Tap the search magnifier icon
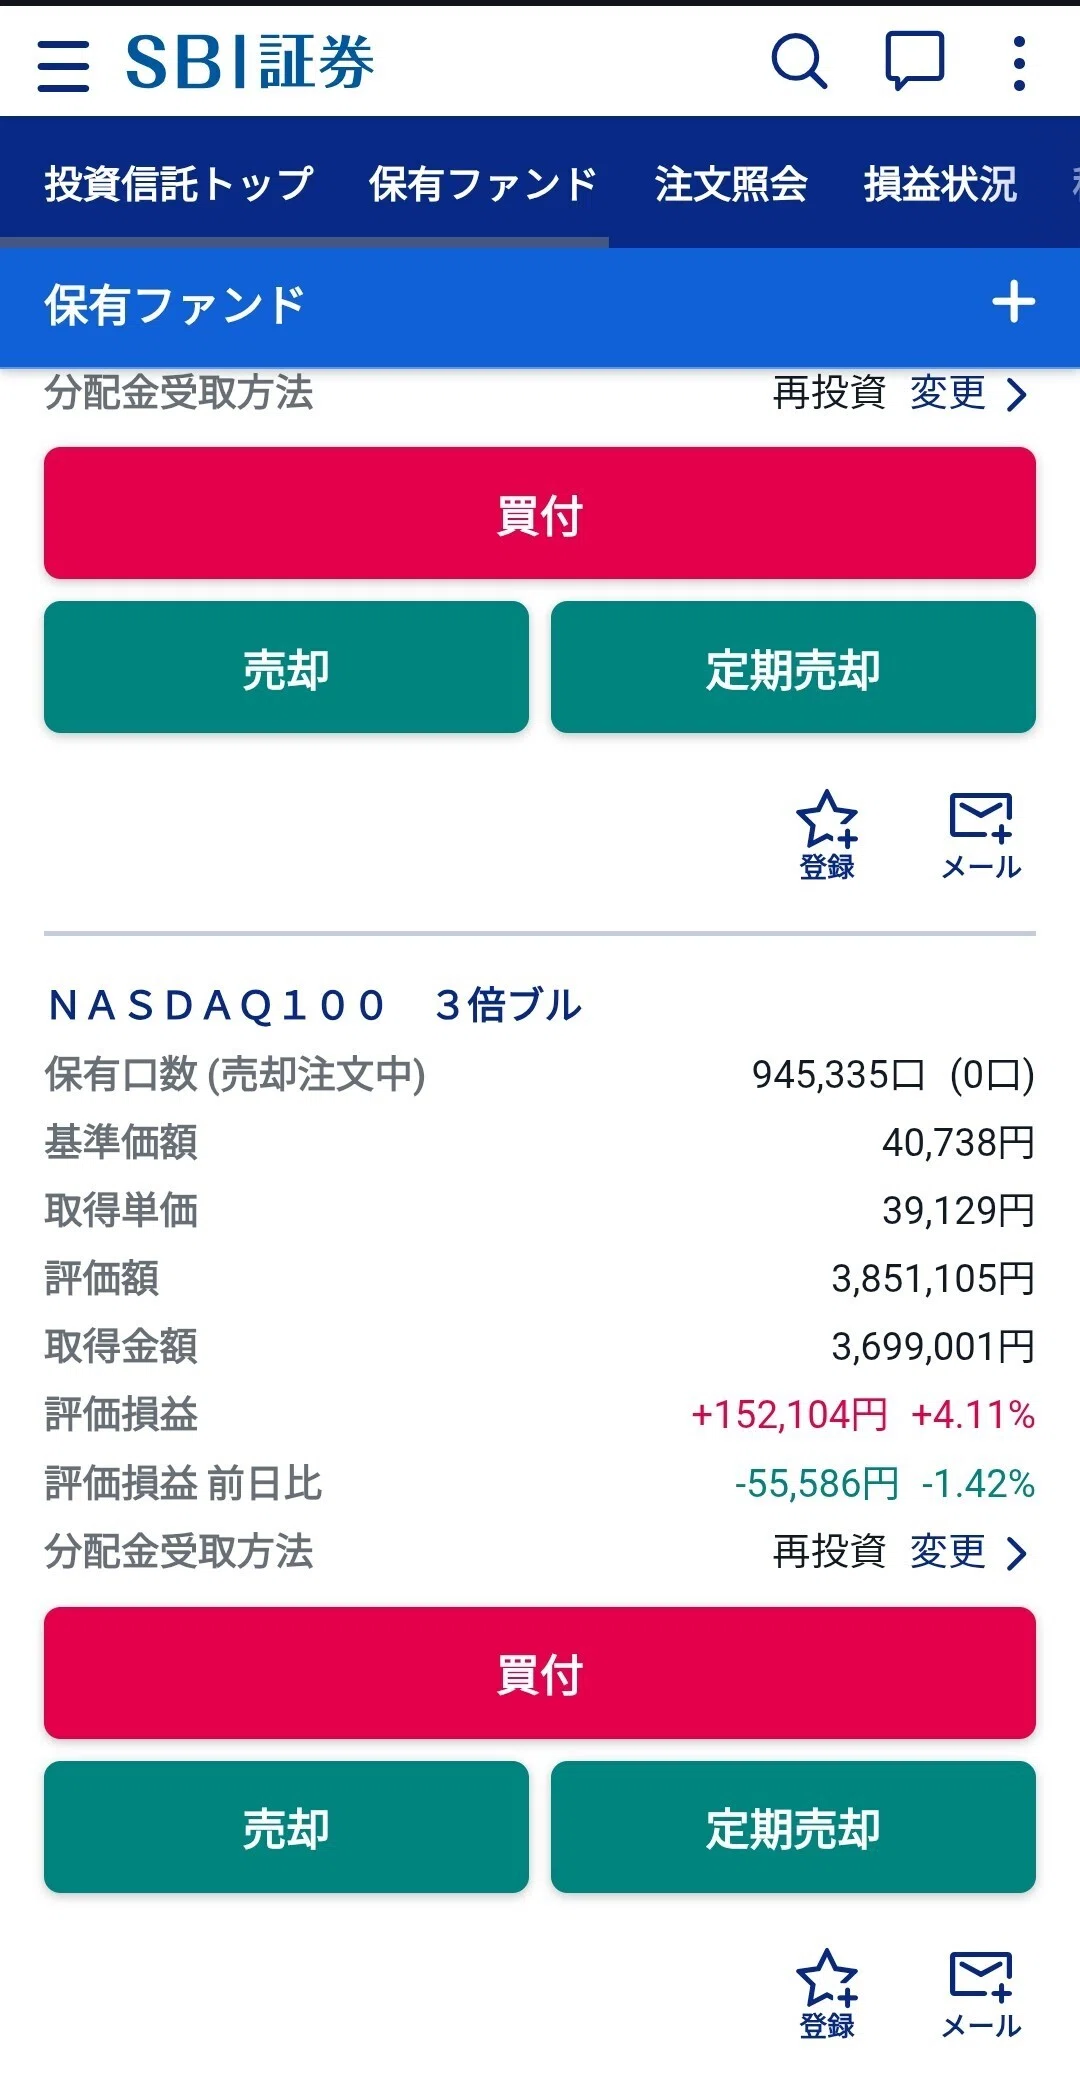Image resolution: width=1080 pixels, height=2073 pixels. pos(799,62)
